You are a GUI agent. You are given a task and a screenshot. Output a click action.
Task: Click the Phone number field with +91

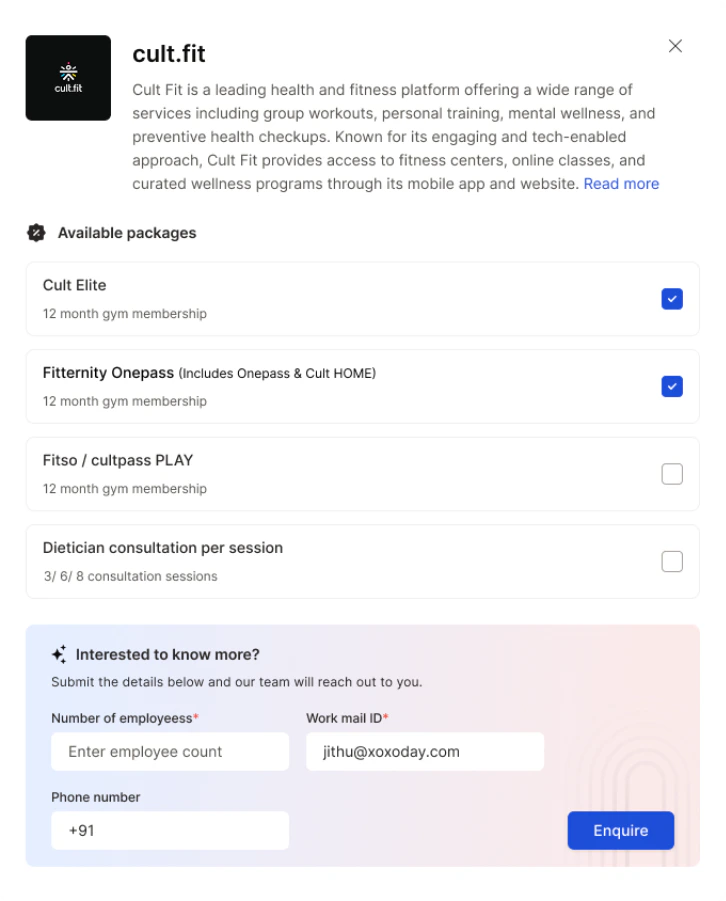(x=170, y=830)
